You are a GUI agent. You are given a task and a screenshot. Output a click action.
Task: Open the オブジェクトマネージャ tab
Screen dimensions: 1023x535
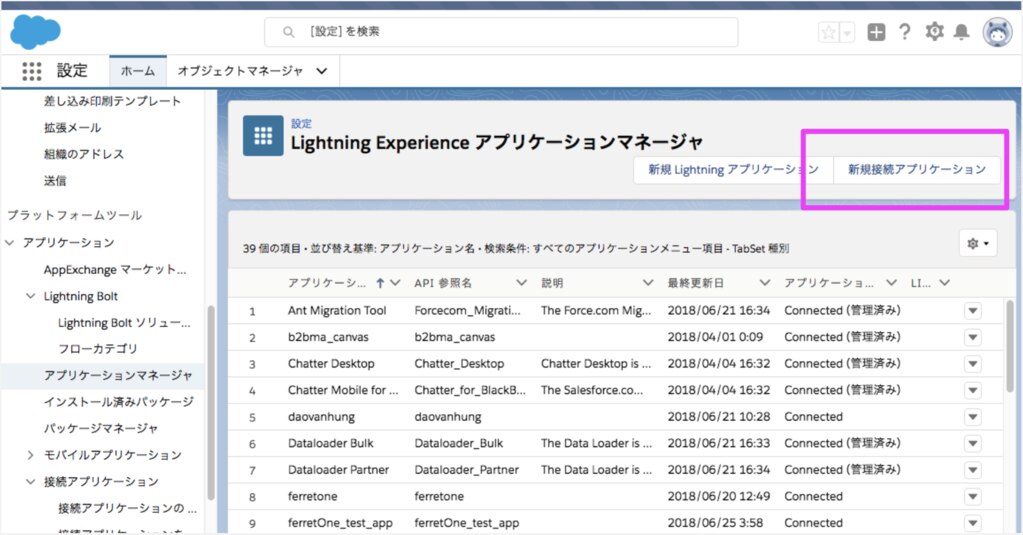240,71
